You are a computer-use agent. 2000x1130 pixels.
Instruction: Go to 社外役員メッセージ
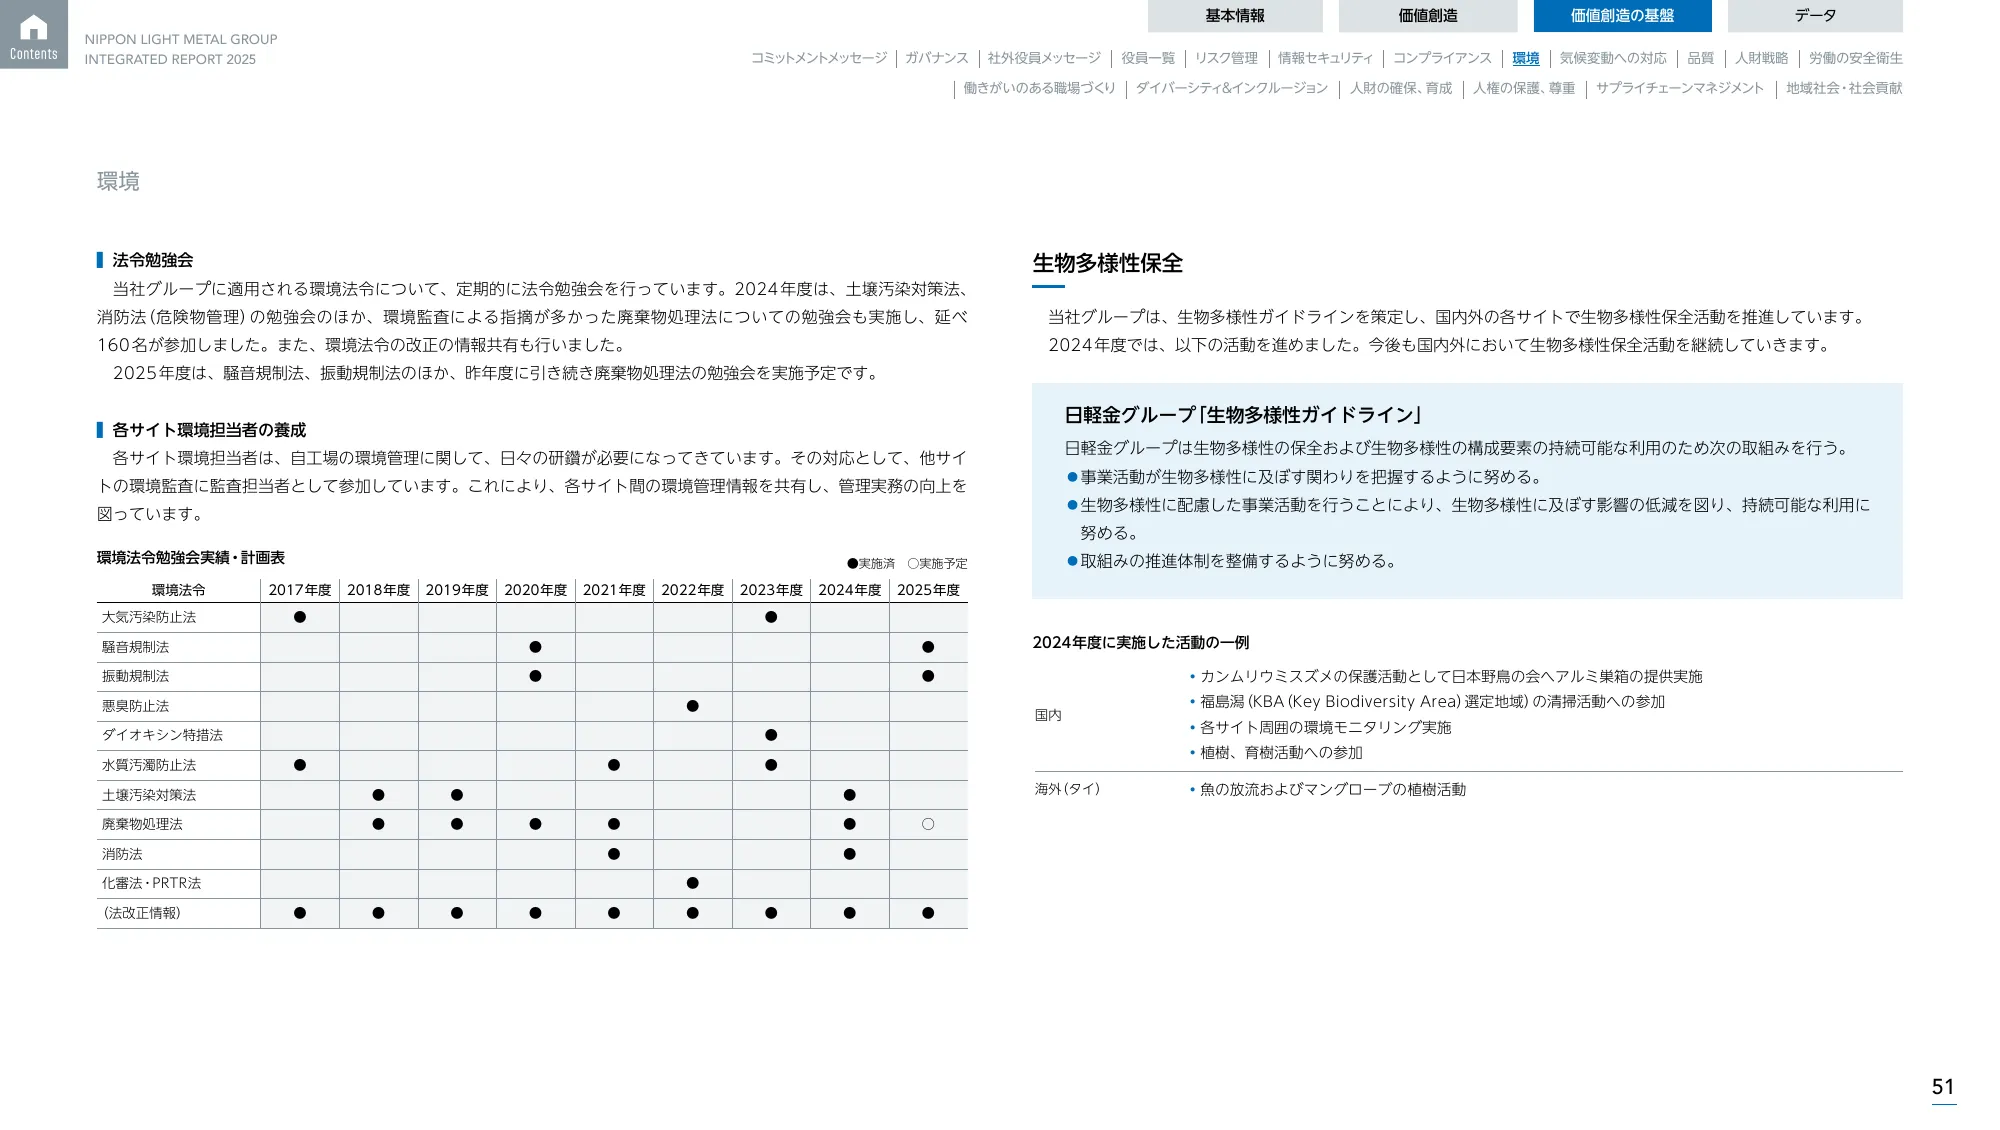point(1043,58)
